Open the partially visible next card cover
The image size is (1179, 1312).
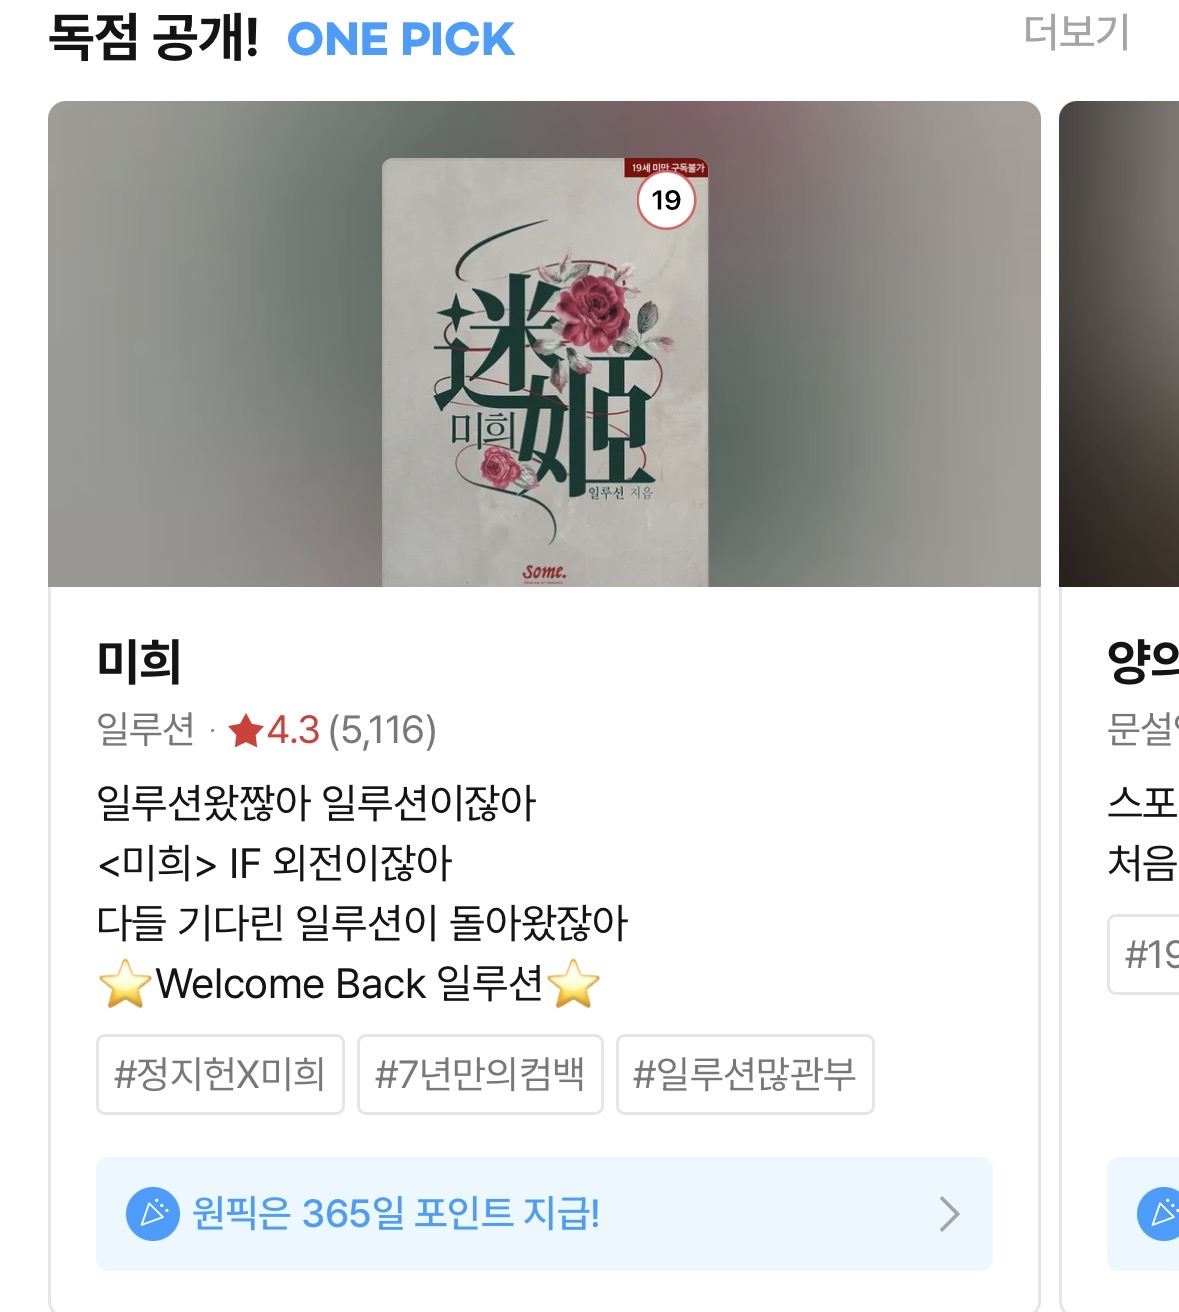1119,344
